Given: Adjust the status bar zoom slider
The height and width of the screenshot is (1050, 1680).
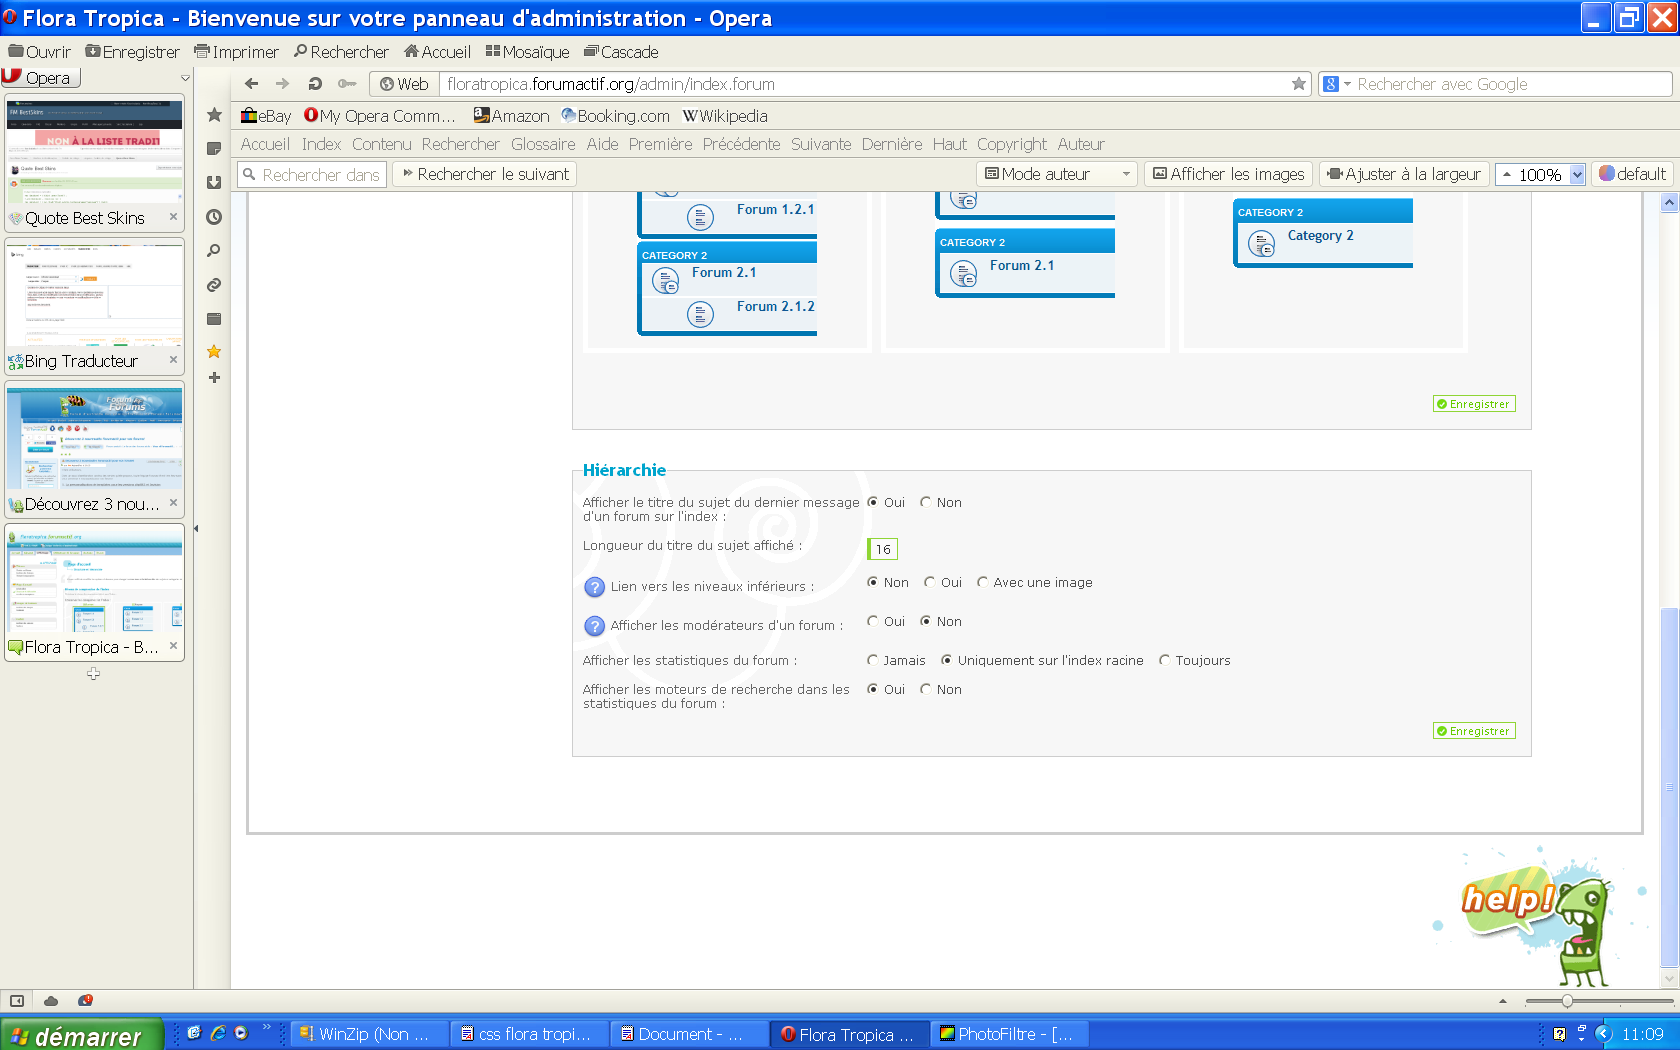Looking at the screenshot, I should (x=1567, y=1001).
